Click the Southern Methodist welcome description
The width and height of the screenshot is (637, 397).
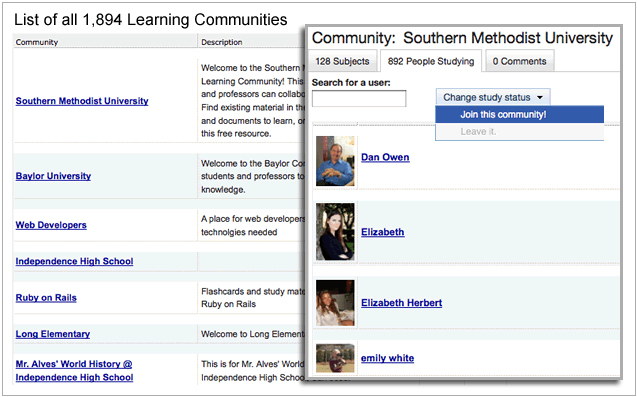click(252, 101)
